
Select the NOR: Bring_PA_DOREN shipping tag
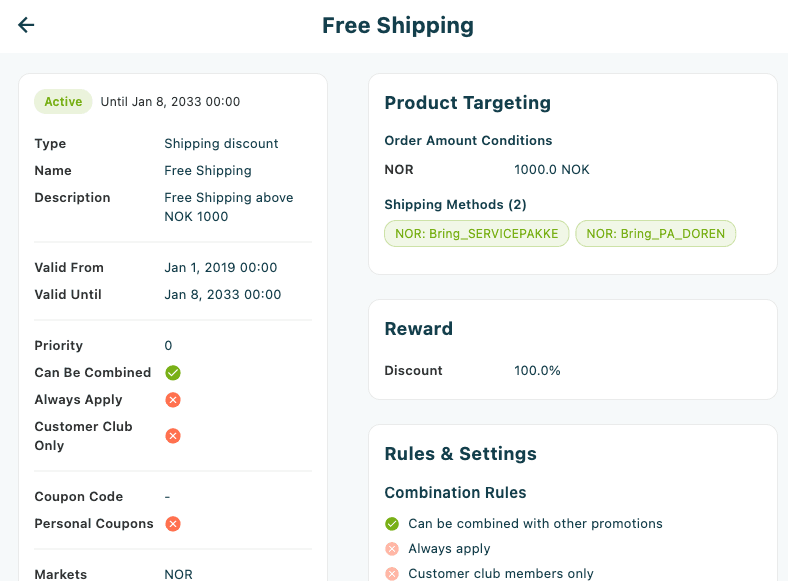(655, 234)
